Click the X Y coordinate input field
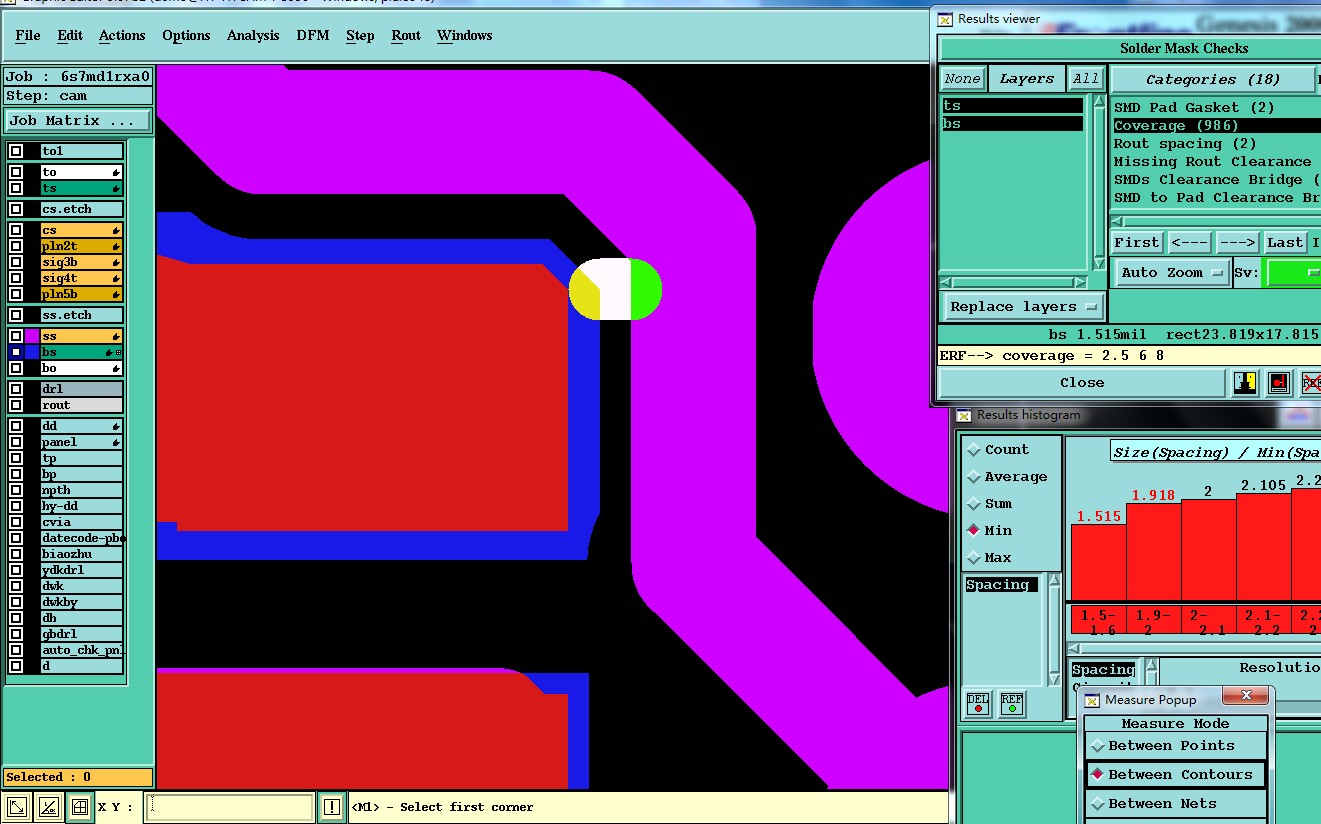1321x824 pixels. tap(229, 807)
